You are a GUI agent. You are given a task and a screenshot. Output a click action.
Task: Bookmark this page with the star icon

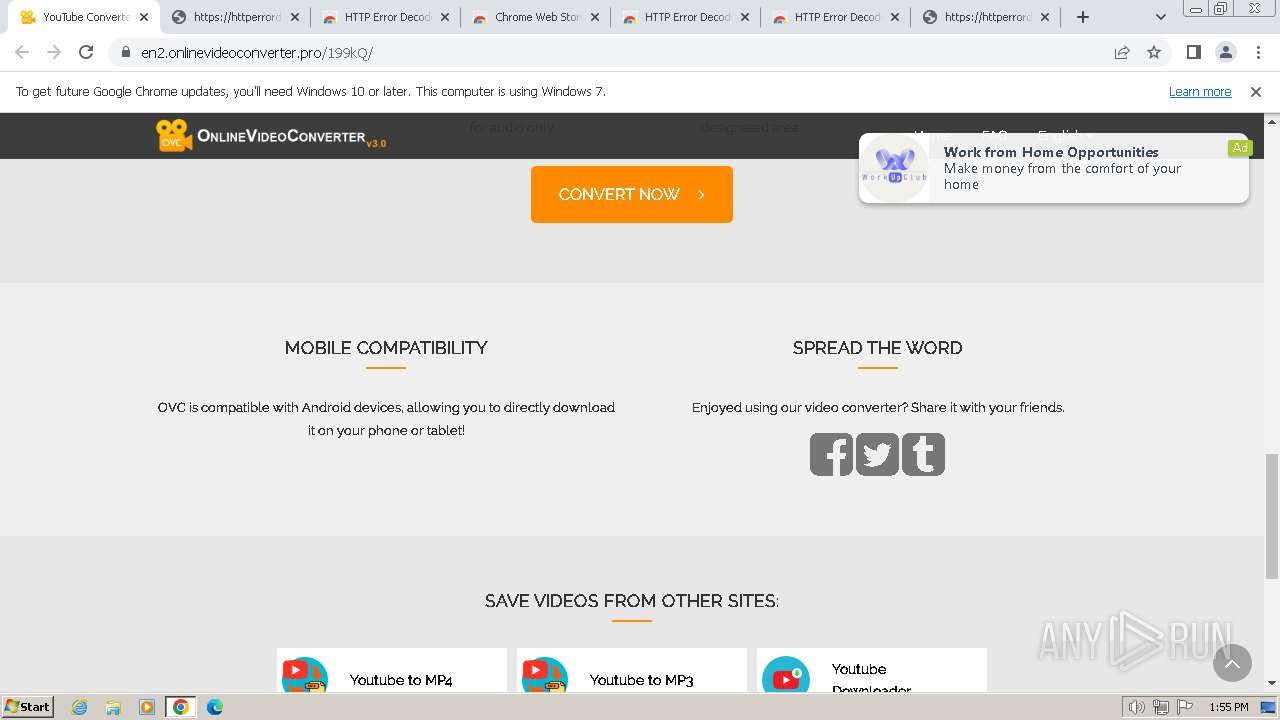(x=1154, y=52)
